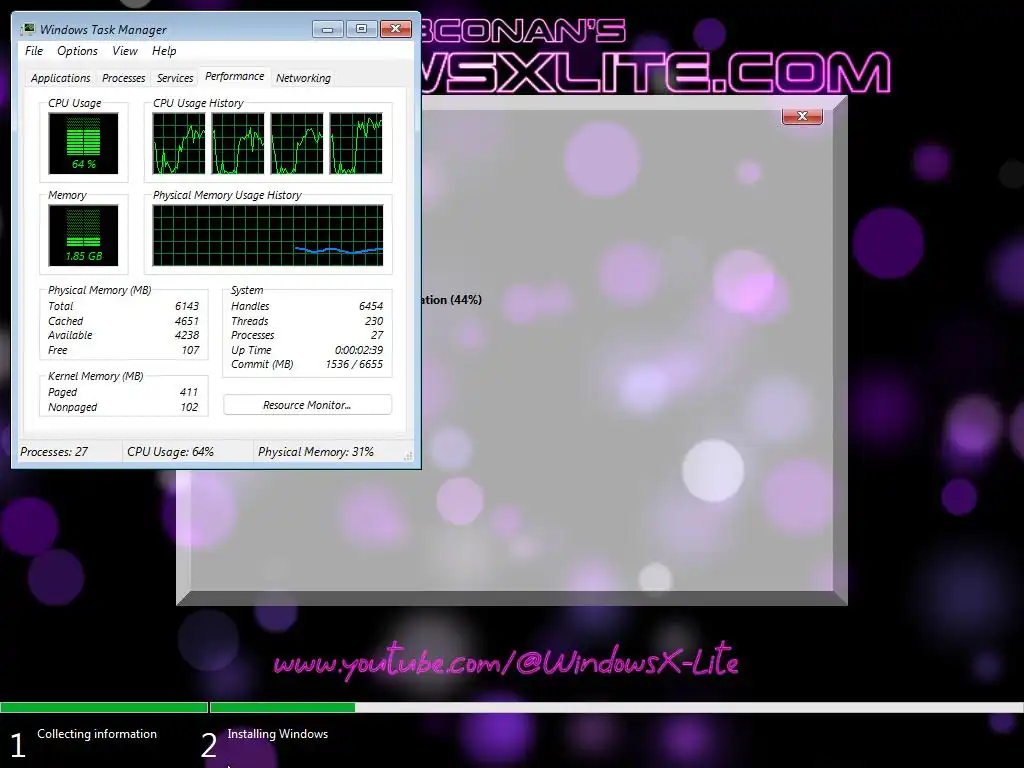This screenshot has height=768, width=1024.
Task: Click the Memory 1.85 GB gauge
Action: tap(84, 235)
